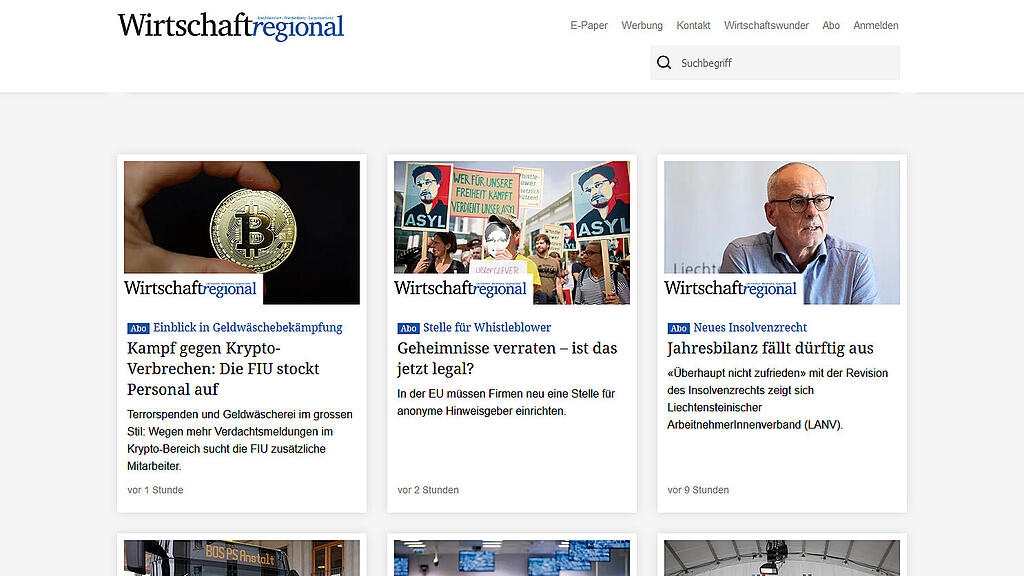Open headline Geheimnisse verraten – ist das jetzt legal?
Viewport: 1024px width, 576px height.
(x=507, y=359)
